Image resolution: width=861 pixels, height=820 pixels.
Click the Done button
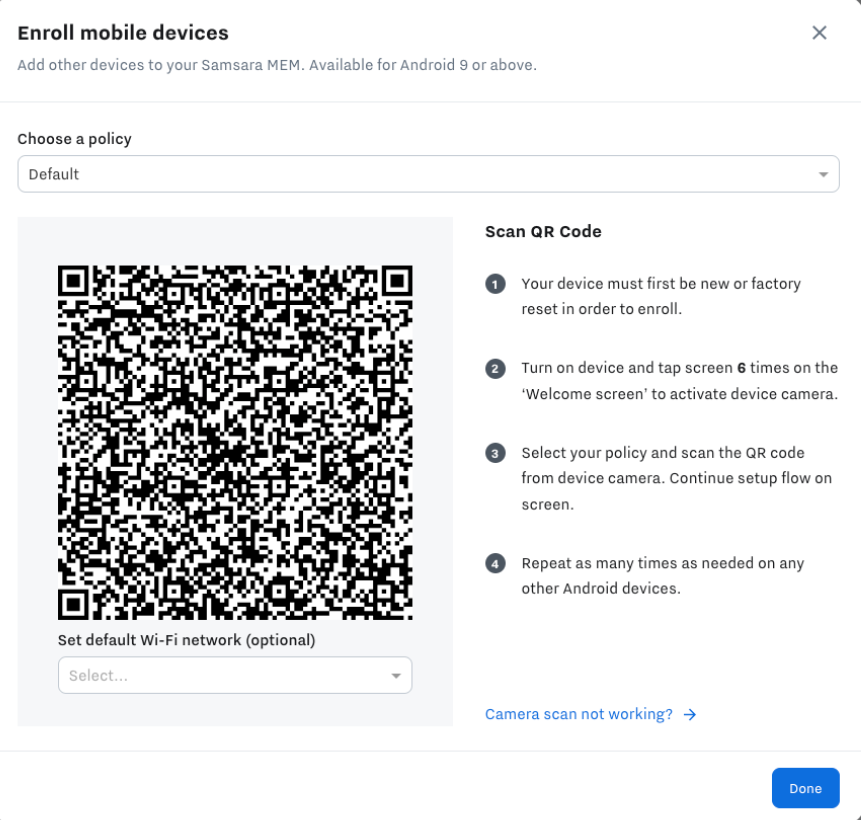[x=805, y=788]
